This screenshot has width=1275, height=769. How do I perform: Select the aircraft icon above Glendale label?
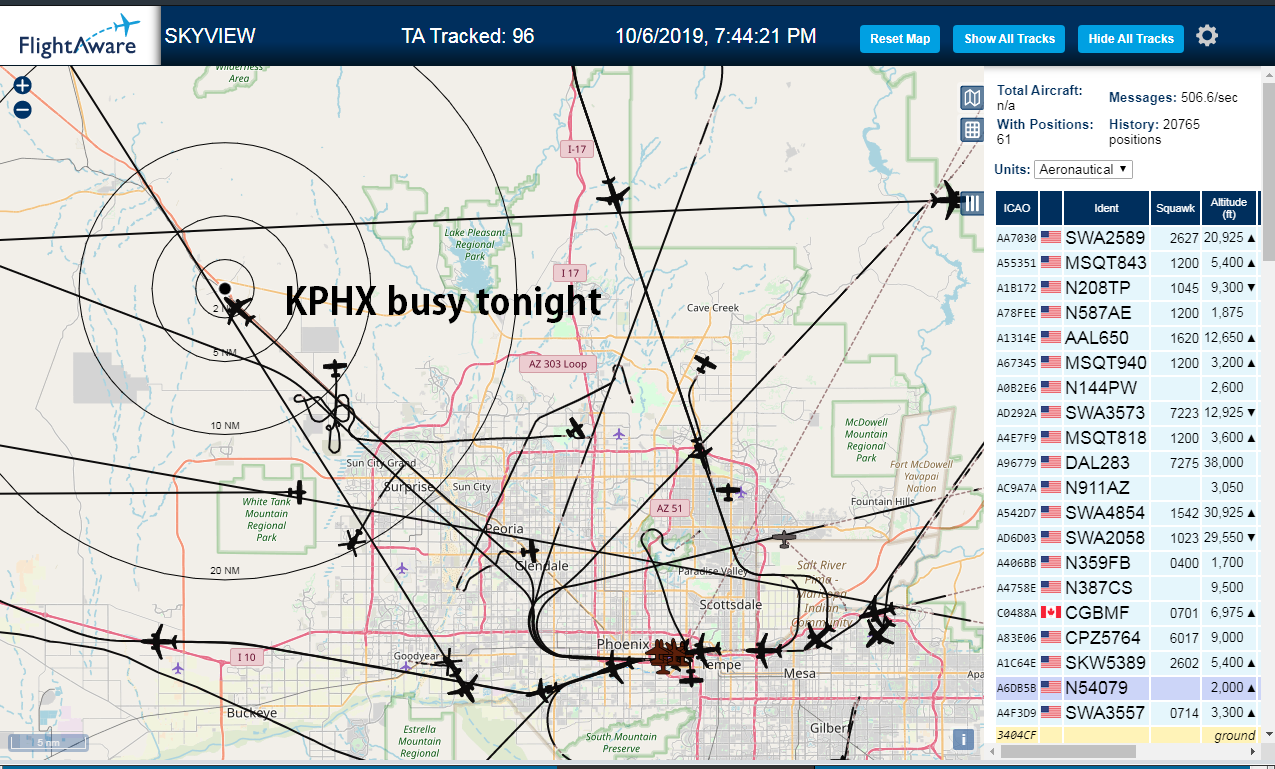[x=529, y=551]
